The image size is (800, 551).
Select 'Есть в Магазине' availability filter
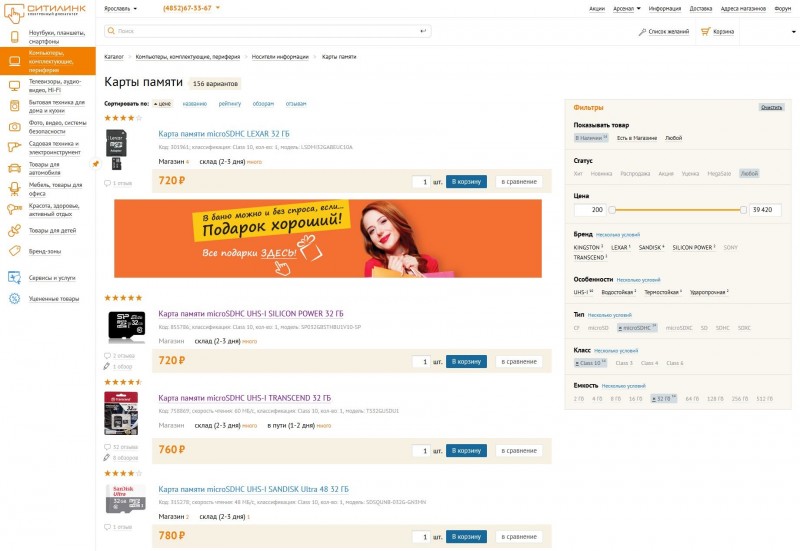(637, 138)
